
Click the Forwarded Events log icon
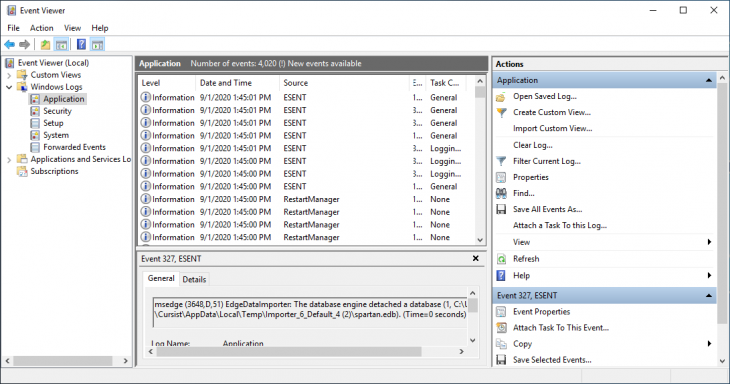(35, 148)
